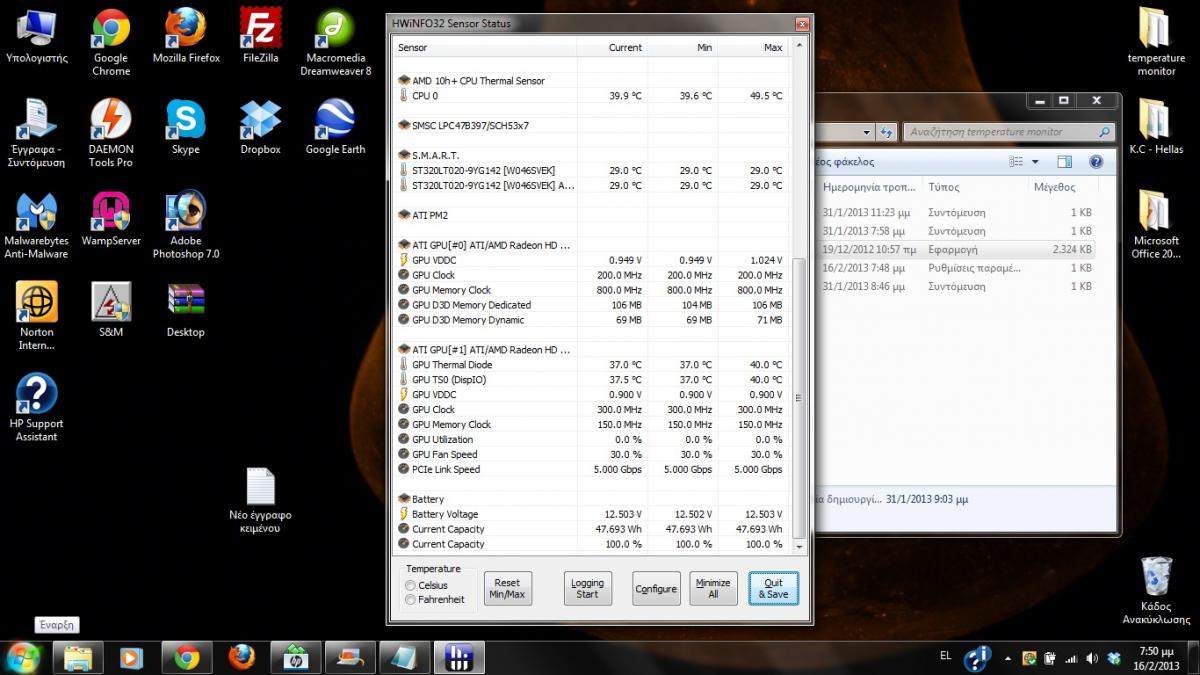Image resolution: width=1200 pixels, height=675 pixels.
Task: Select CPU 0 sensor row
Action: click(591, 96)
